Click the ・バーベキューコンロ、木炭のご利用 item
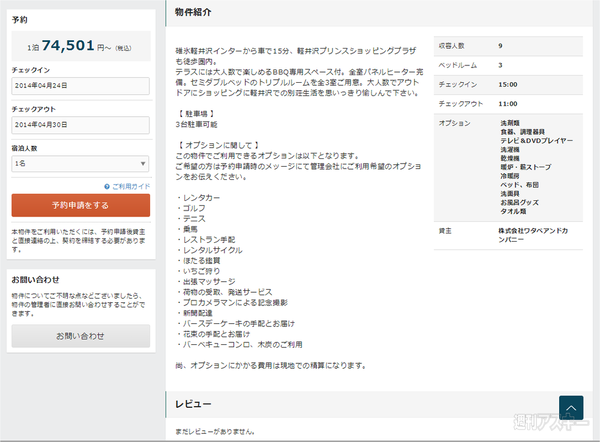Viewport: 600px width, 442px height. [x=239, y=344]
